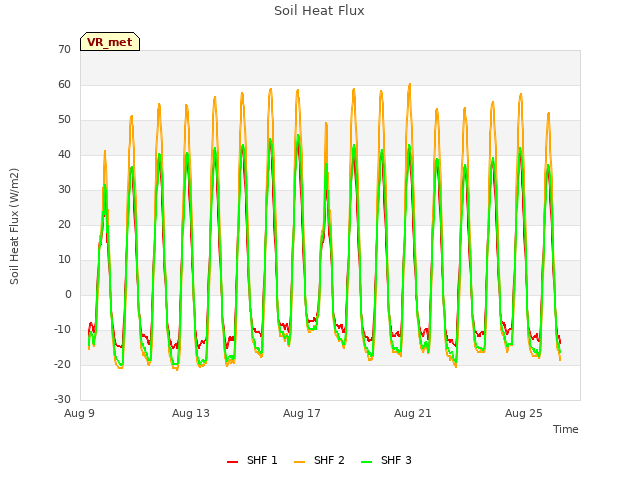Toggle SHF 3 series in legend
This screenshot has height=480, width=640.
(x=386, y=460)
